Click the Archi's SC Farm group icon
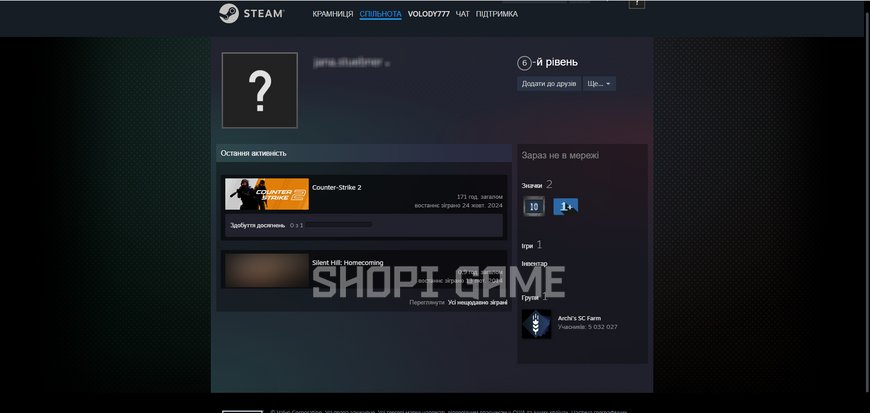Image resolution: width=870 pixels, height=413 pixels. [537, 324]
